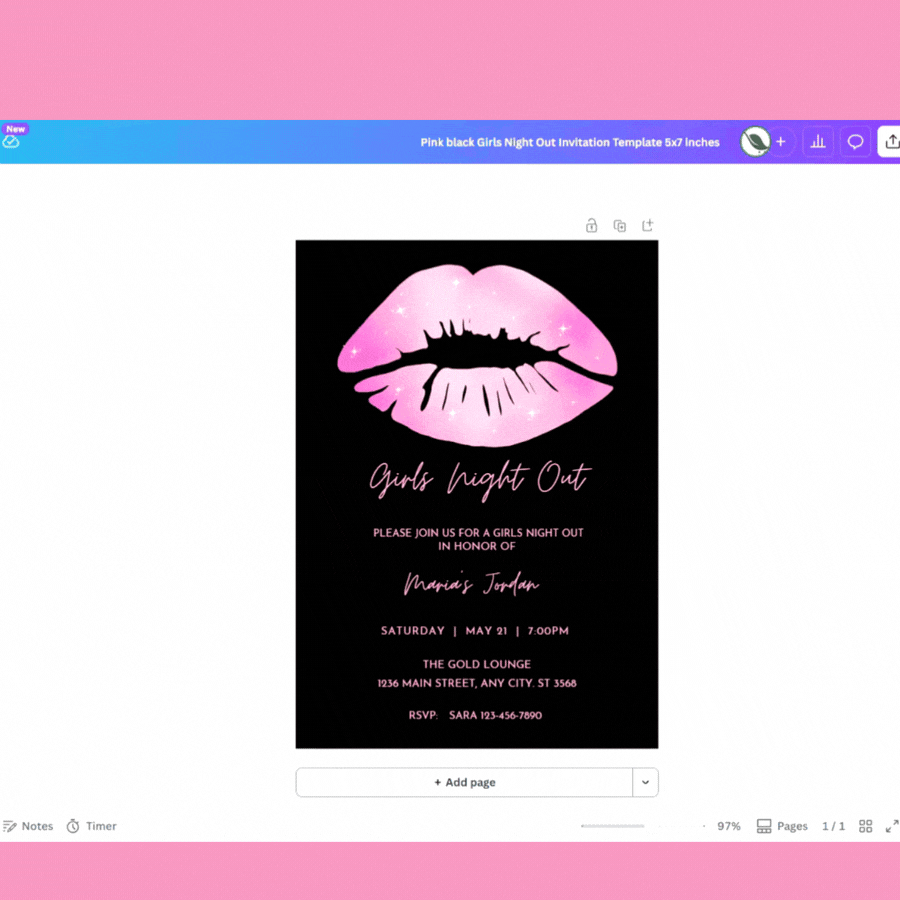Click the duplicate page icon
Viewport: 900px width, 900px height.
[x=619, y=226]
